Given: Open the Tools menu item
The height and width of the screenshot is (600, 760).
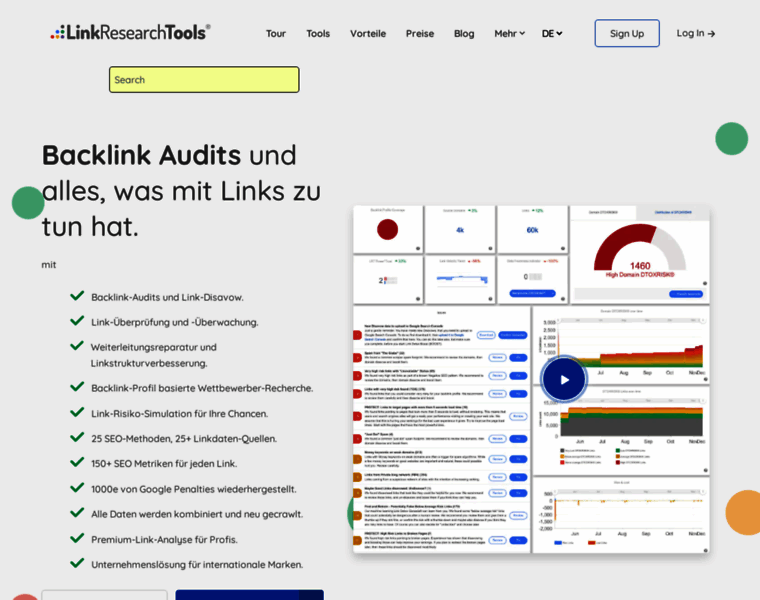Looking at the screenshot, I should click(318, 33).
